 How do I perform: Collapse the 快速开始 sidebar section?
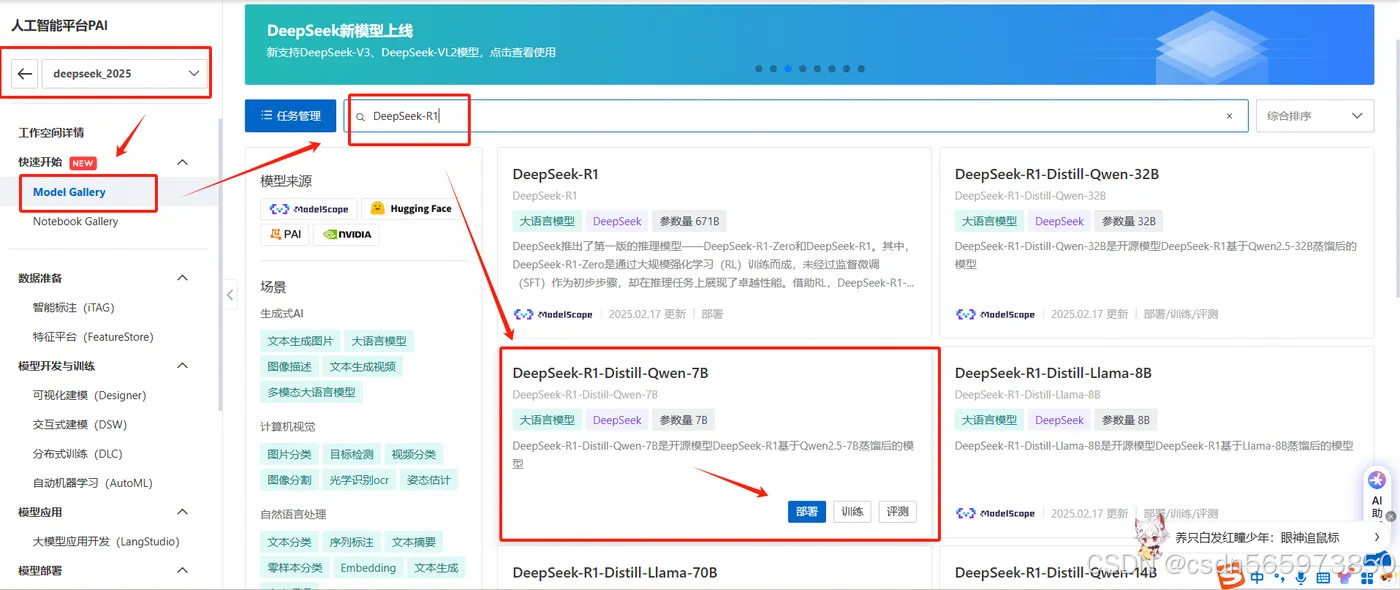coord(181,161)
